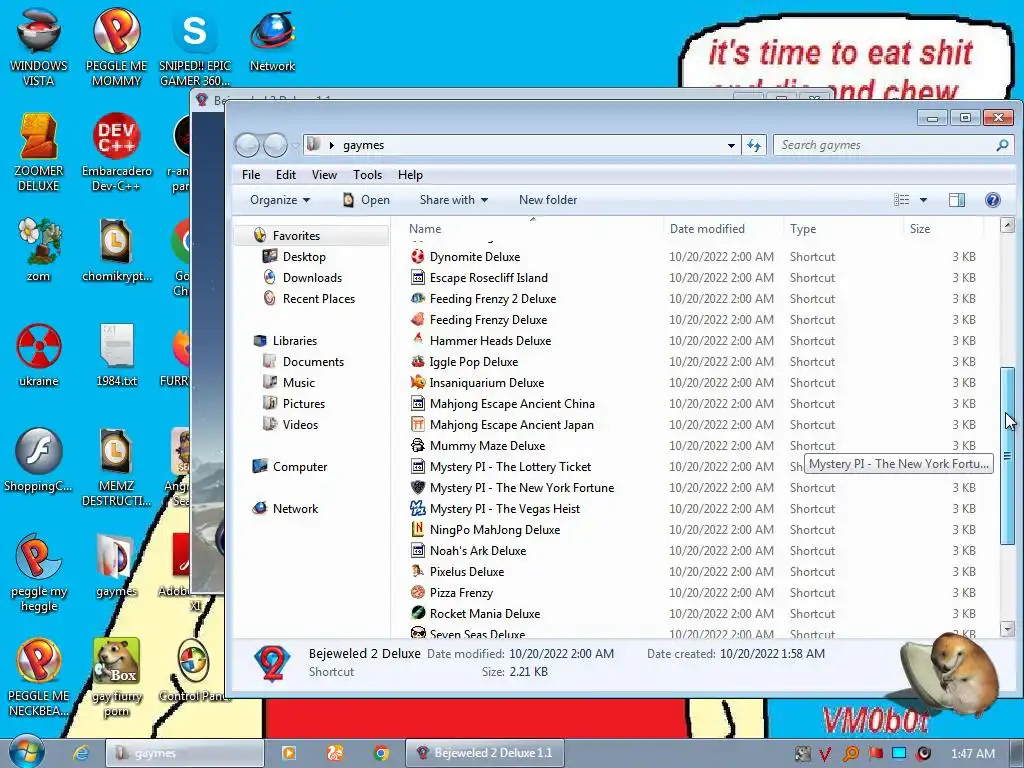Sort by Date modified column header
Screen dimensions: 1024x768
pyautogui.click(x=723, y=229)
